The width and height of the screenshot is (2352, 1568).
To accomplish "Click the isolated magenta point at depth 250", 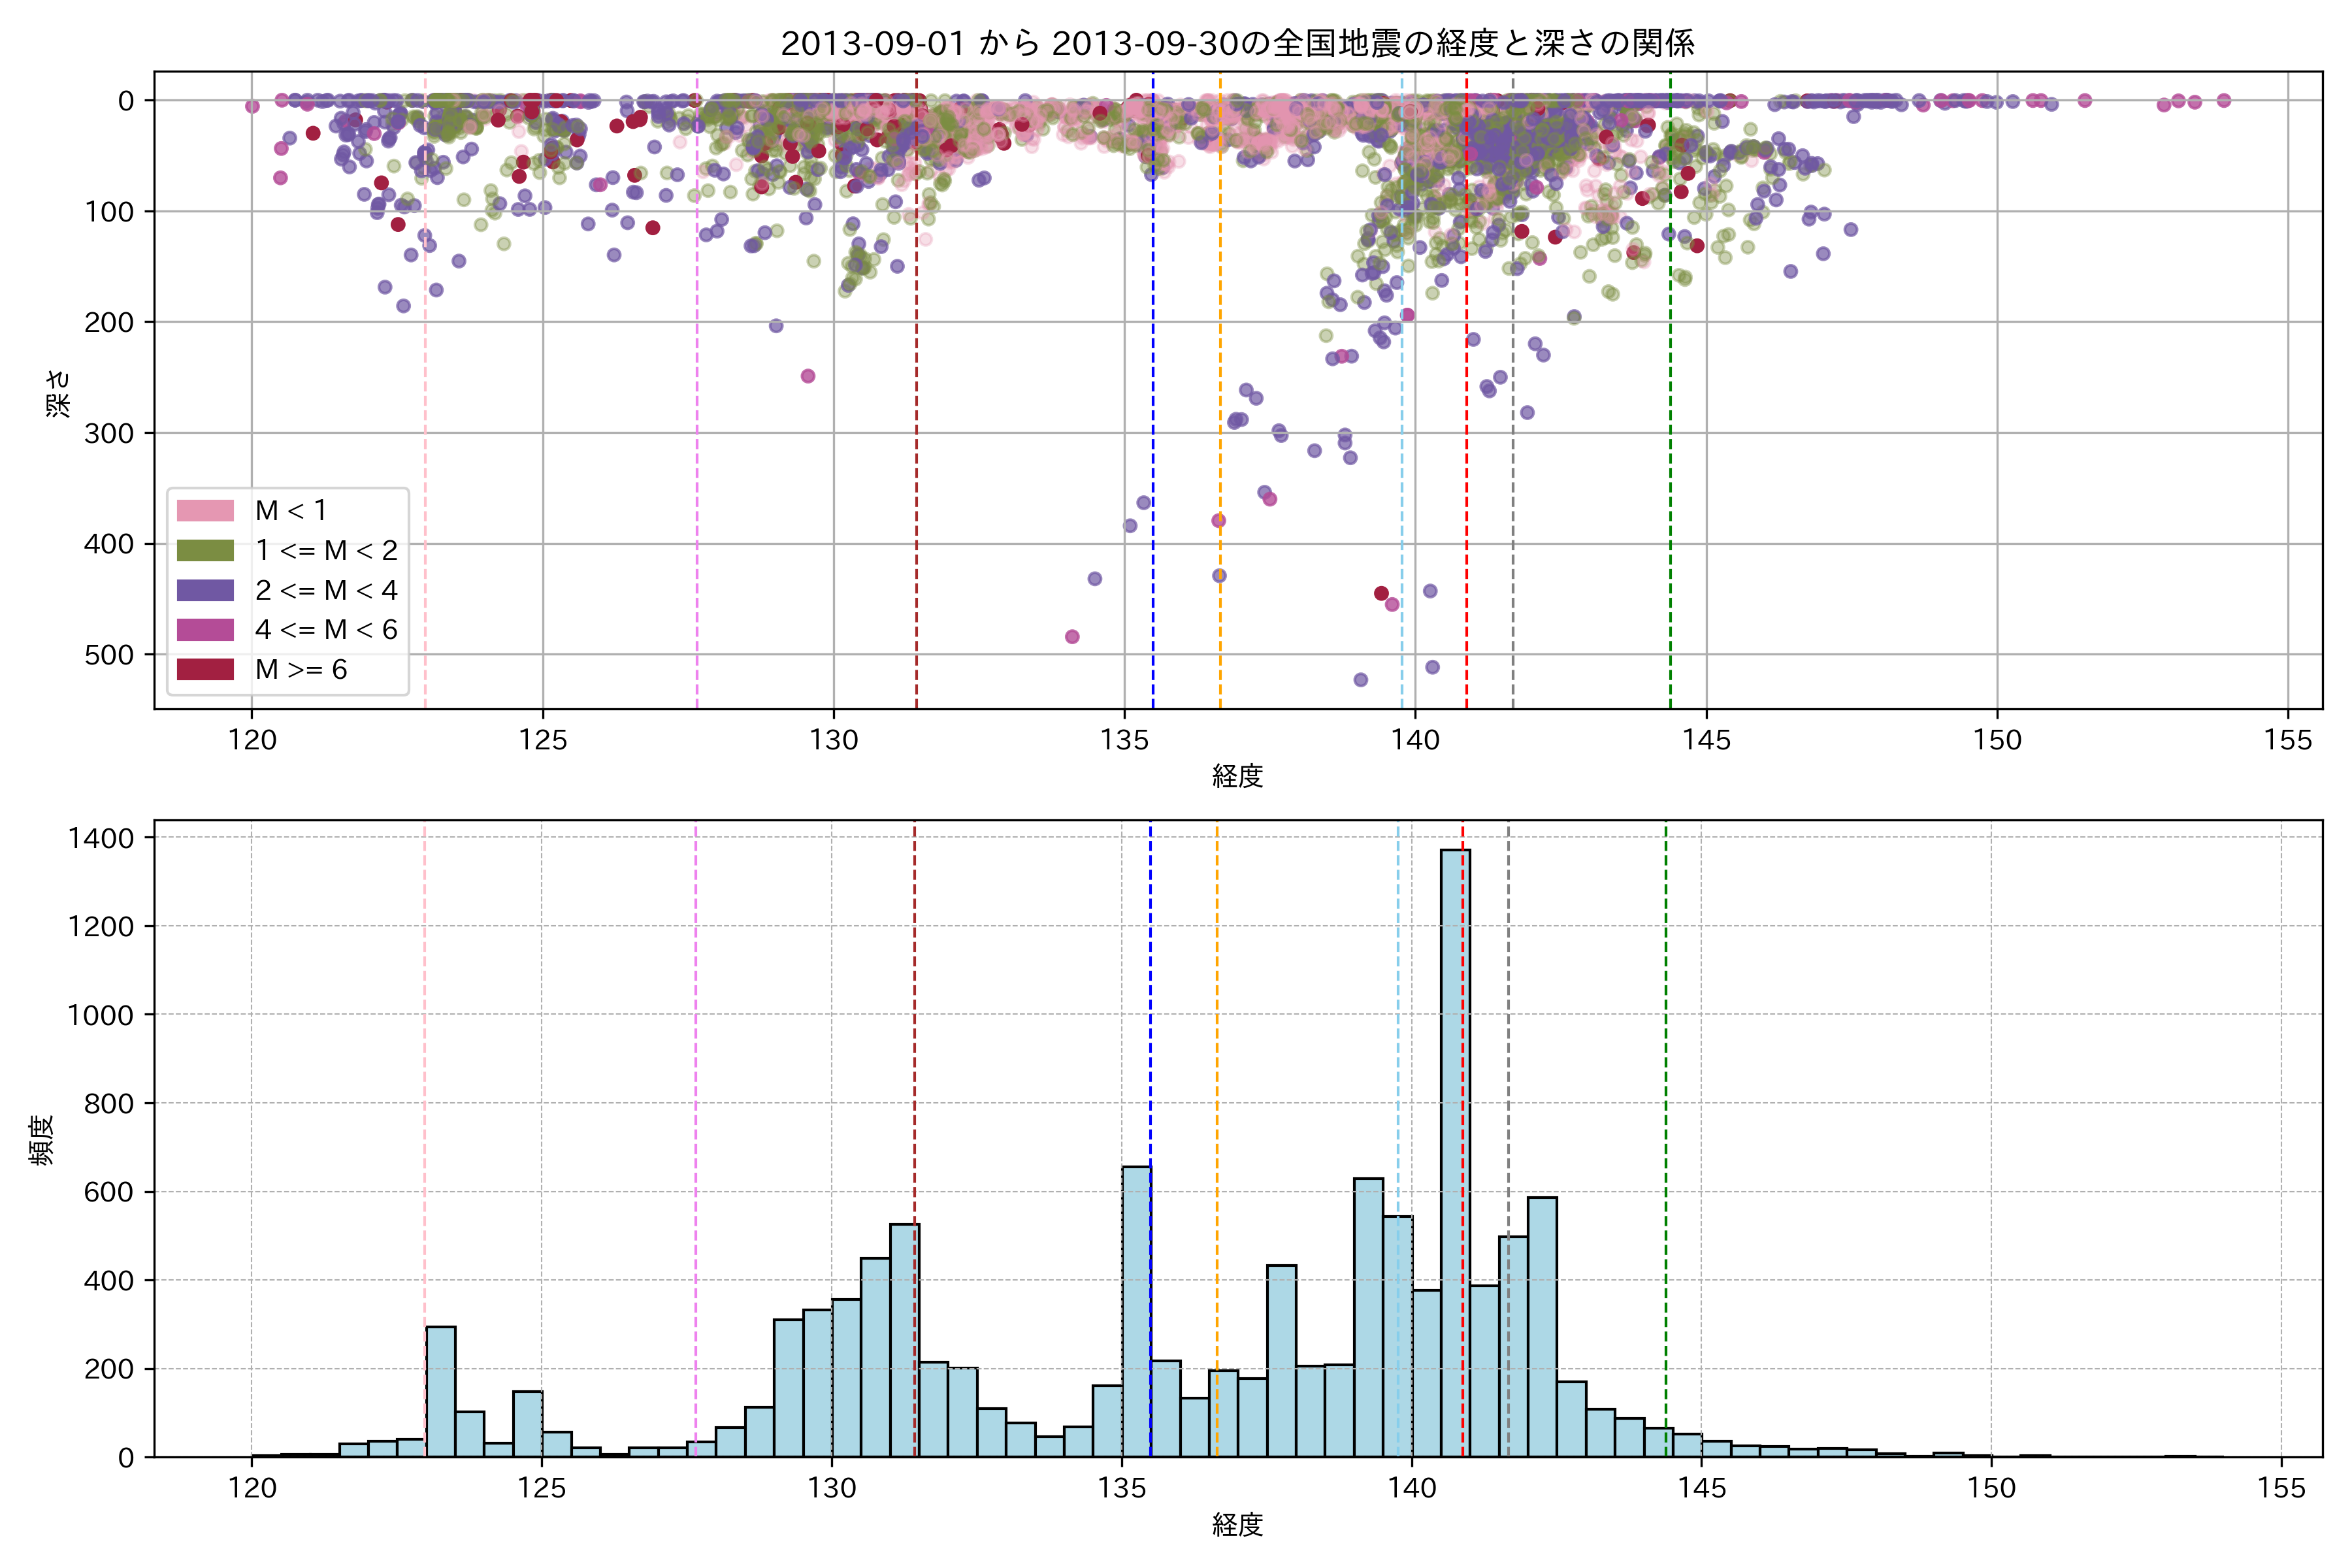I will click(x=808, y=376).
